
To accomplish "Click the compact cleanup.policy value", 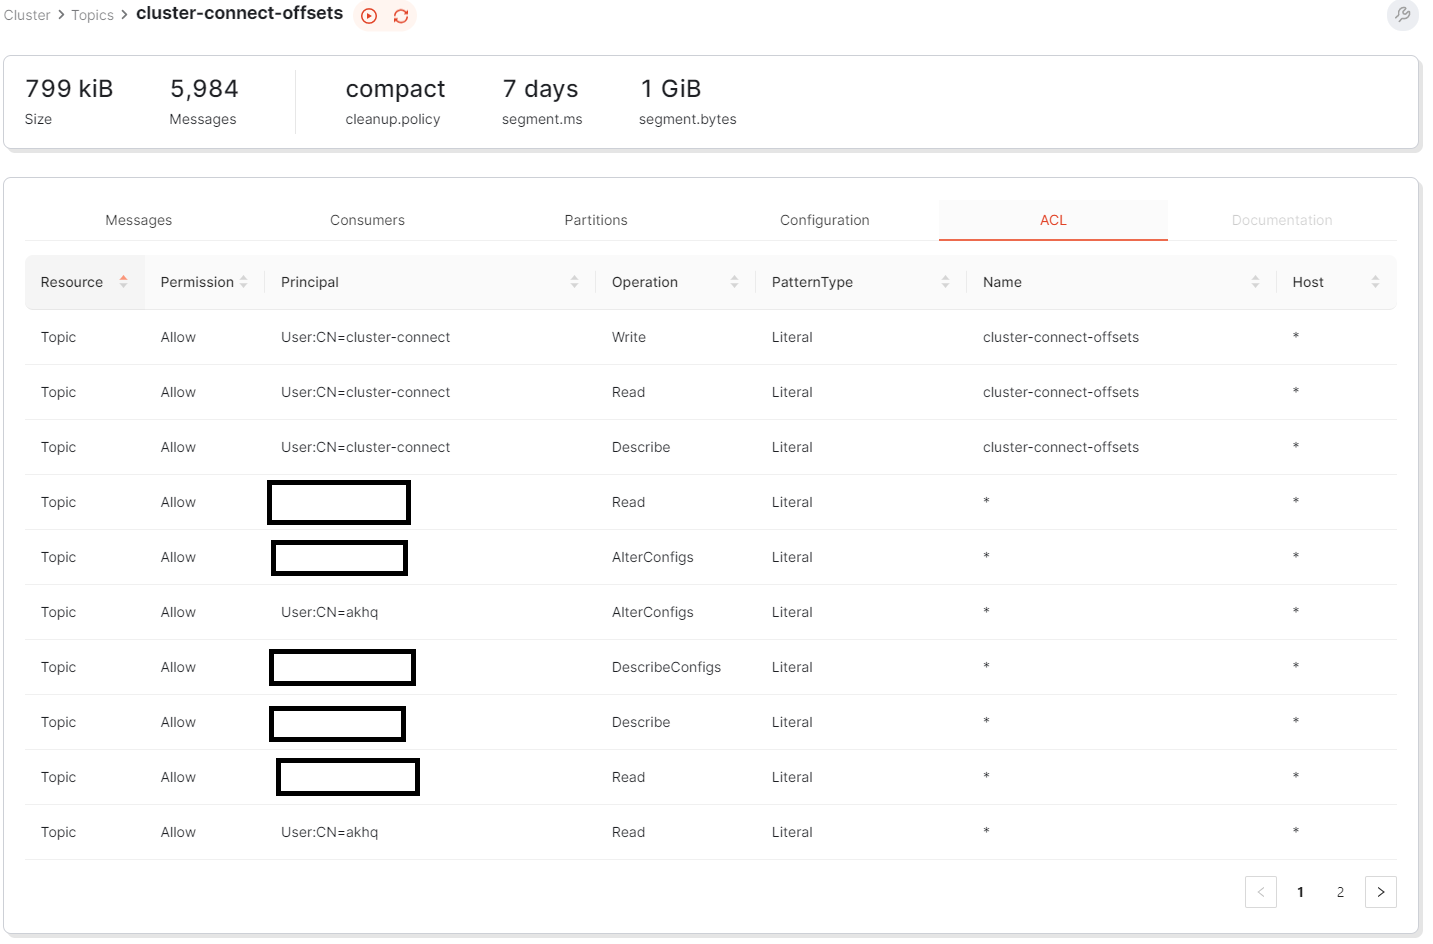I will click(395, 89).
